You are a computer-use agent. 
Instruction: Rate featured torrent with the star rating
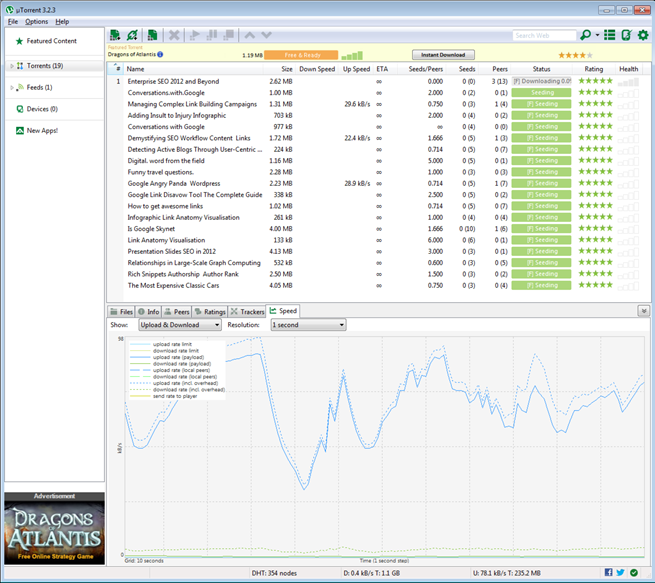click(575, 55)
